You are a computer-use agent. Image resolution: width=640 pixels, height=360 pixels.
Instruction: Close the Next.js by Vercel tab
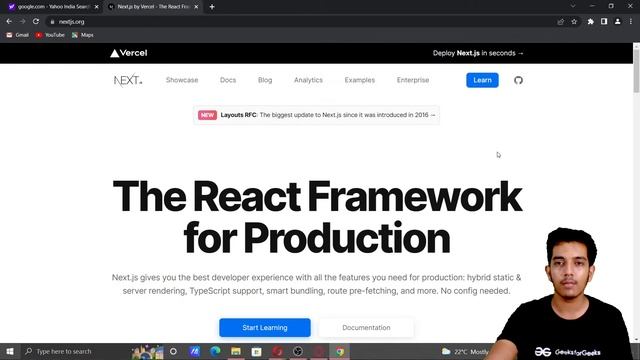196,7
